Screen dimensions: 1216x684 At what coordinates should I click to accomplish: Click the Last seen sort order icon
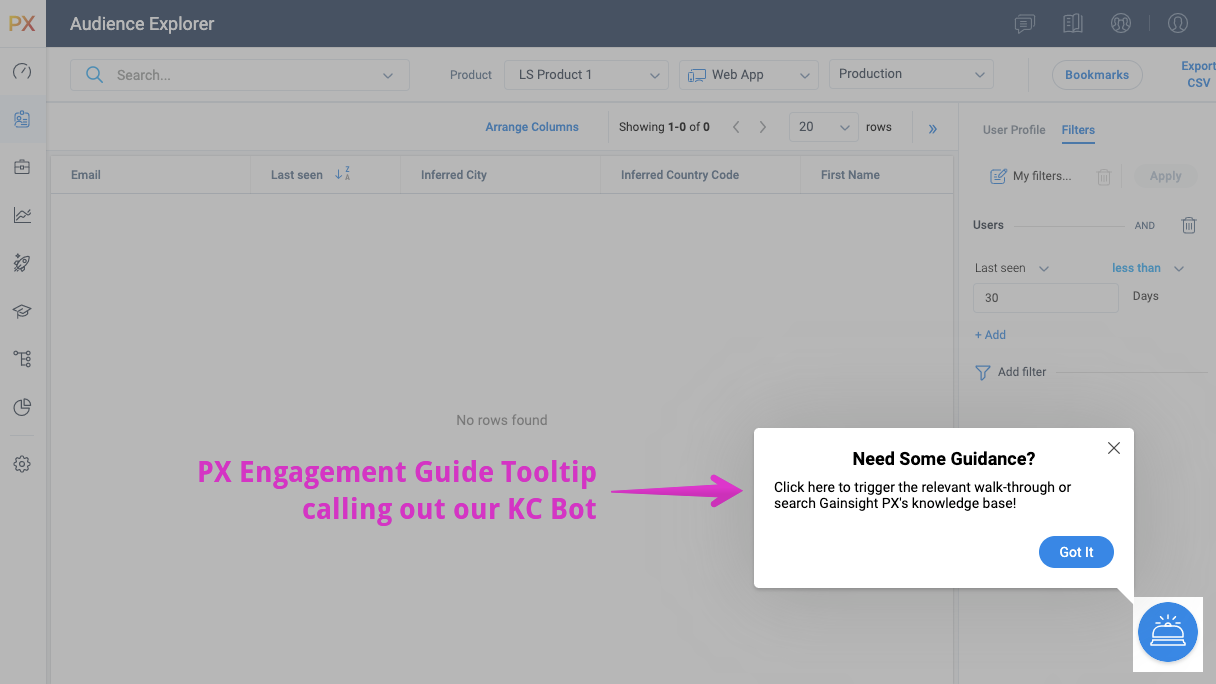342,174
